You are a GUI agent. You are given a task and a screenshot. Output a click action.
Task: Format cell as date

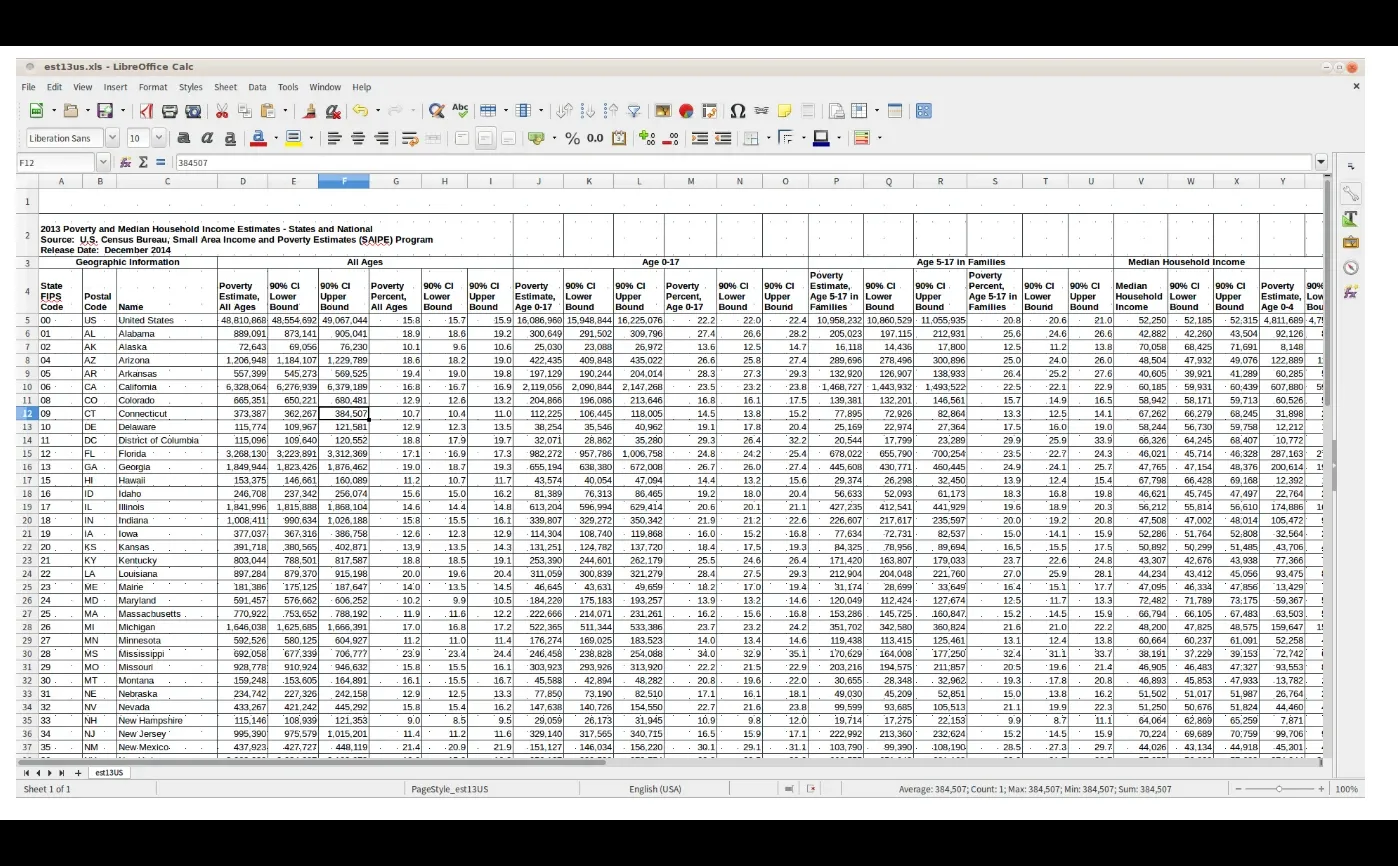point(619,138)
